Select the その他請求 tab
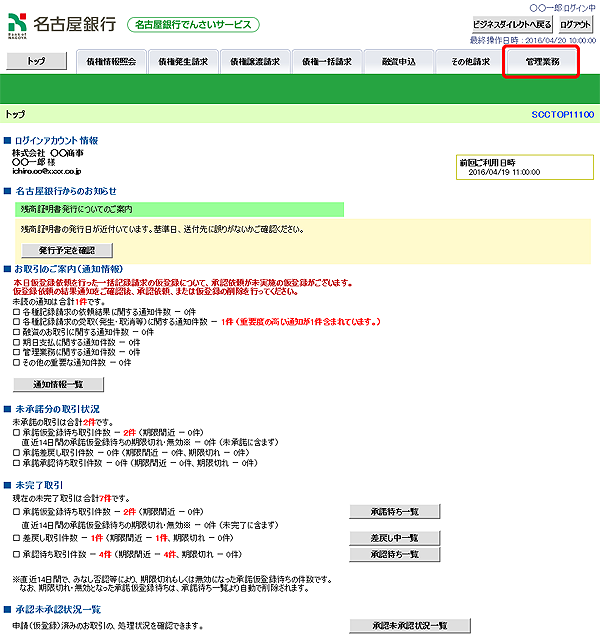This screenshot has height=642, width=600. click(471, 62)
